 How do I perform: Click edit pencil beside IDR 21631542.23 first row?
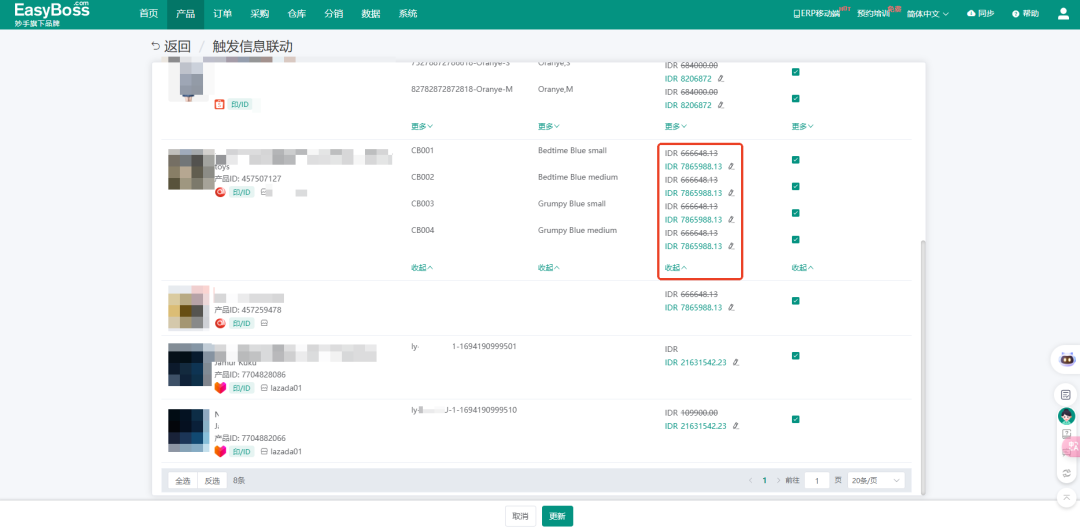pos(736,362)
